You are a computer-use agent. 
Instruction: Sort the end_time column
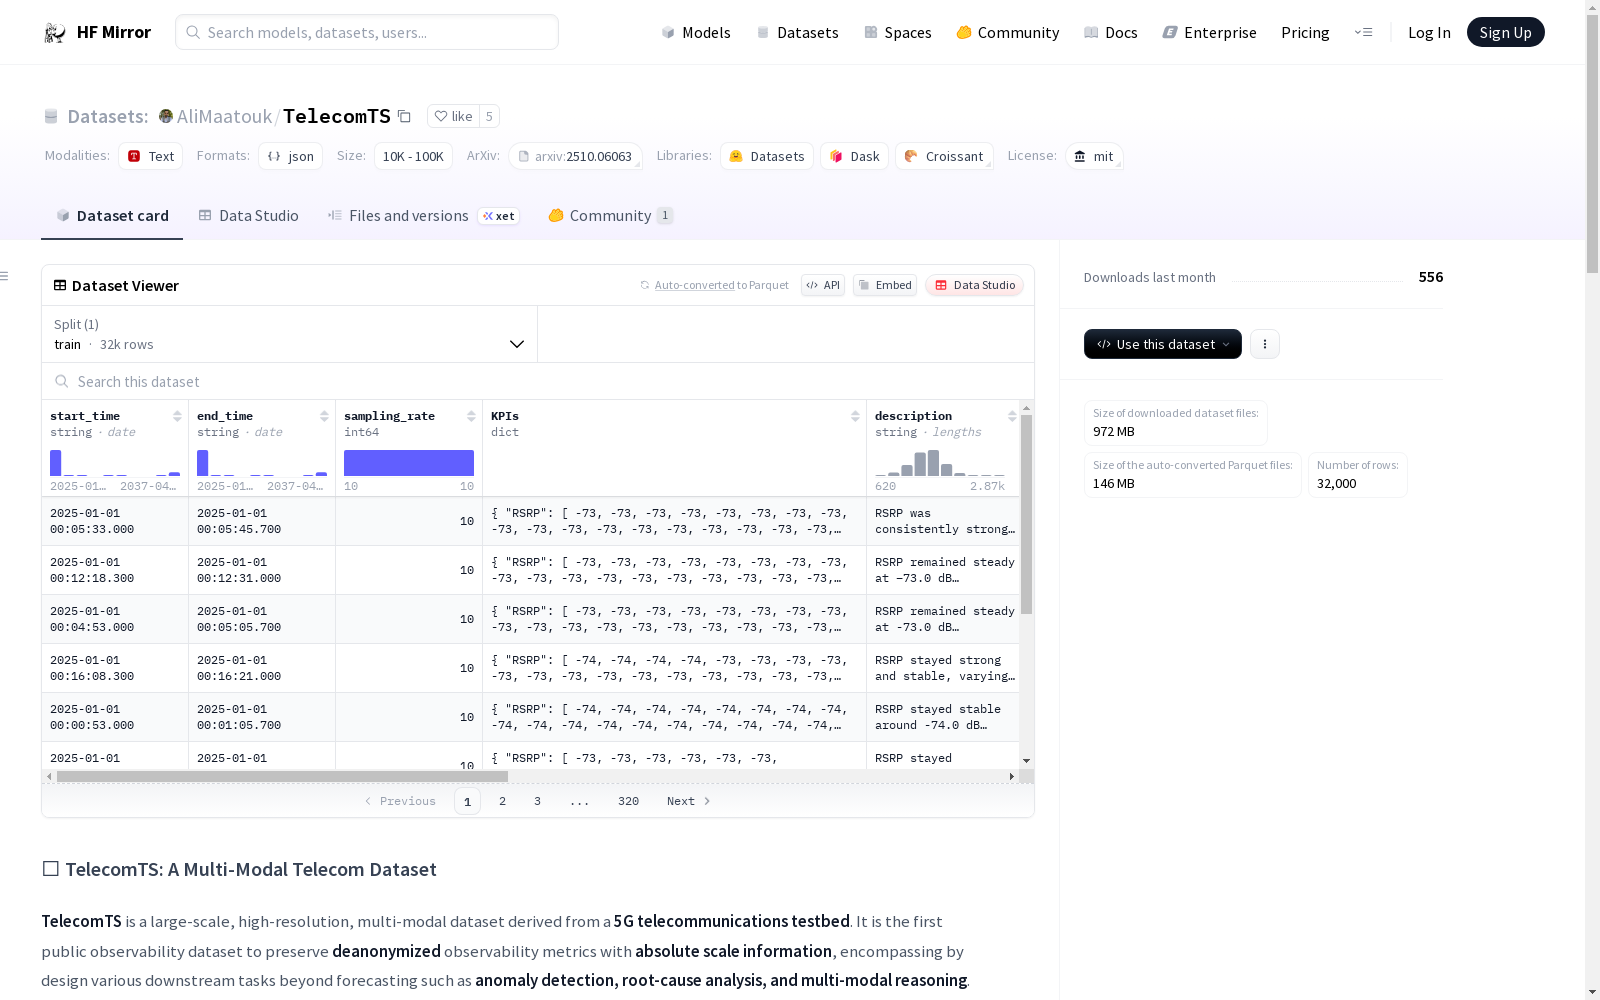(x=324, y=416)
